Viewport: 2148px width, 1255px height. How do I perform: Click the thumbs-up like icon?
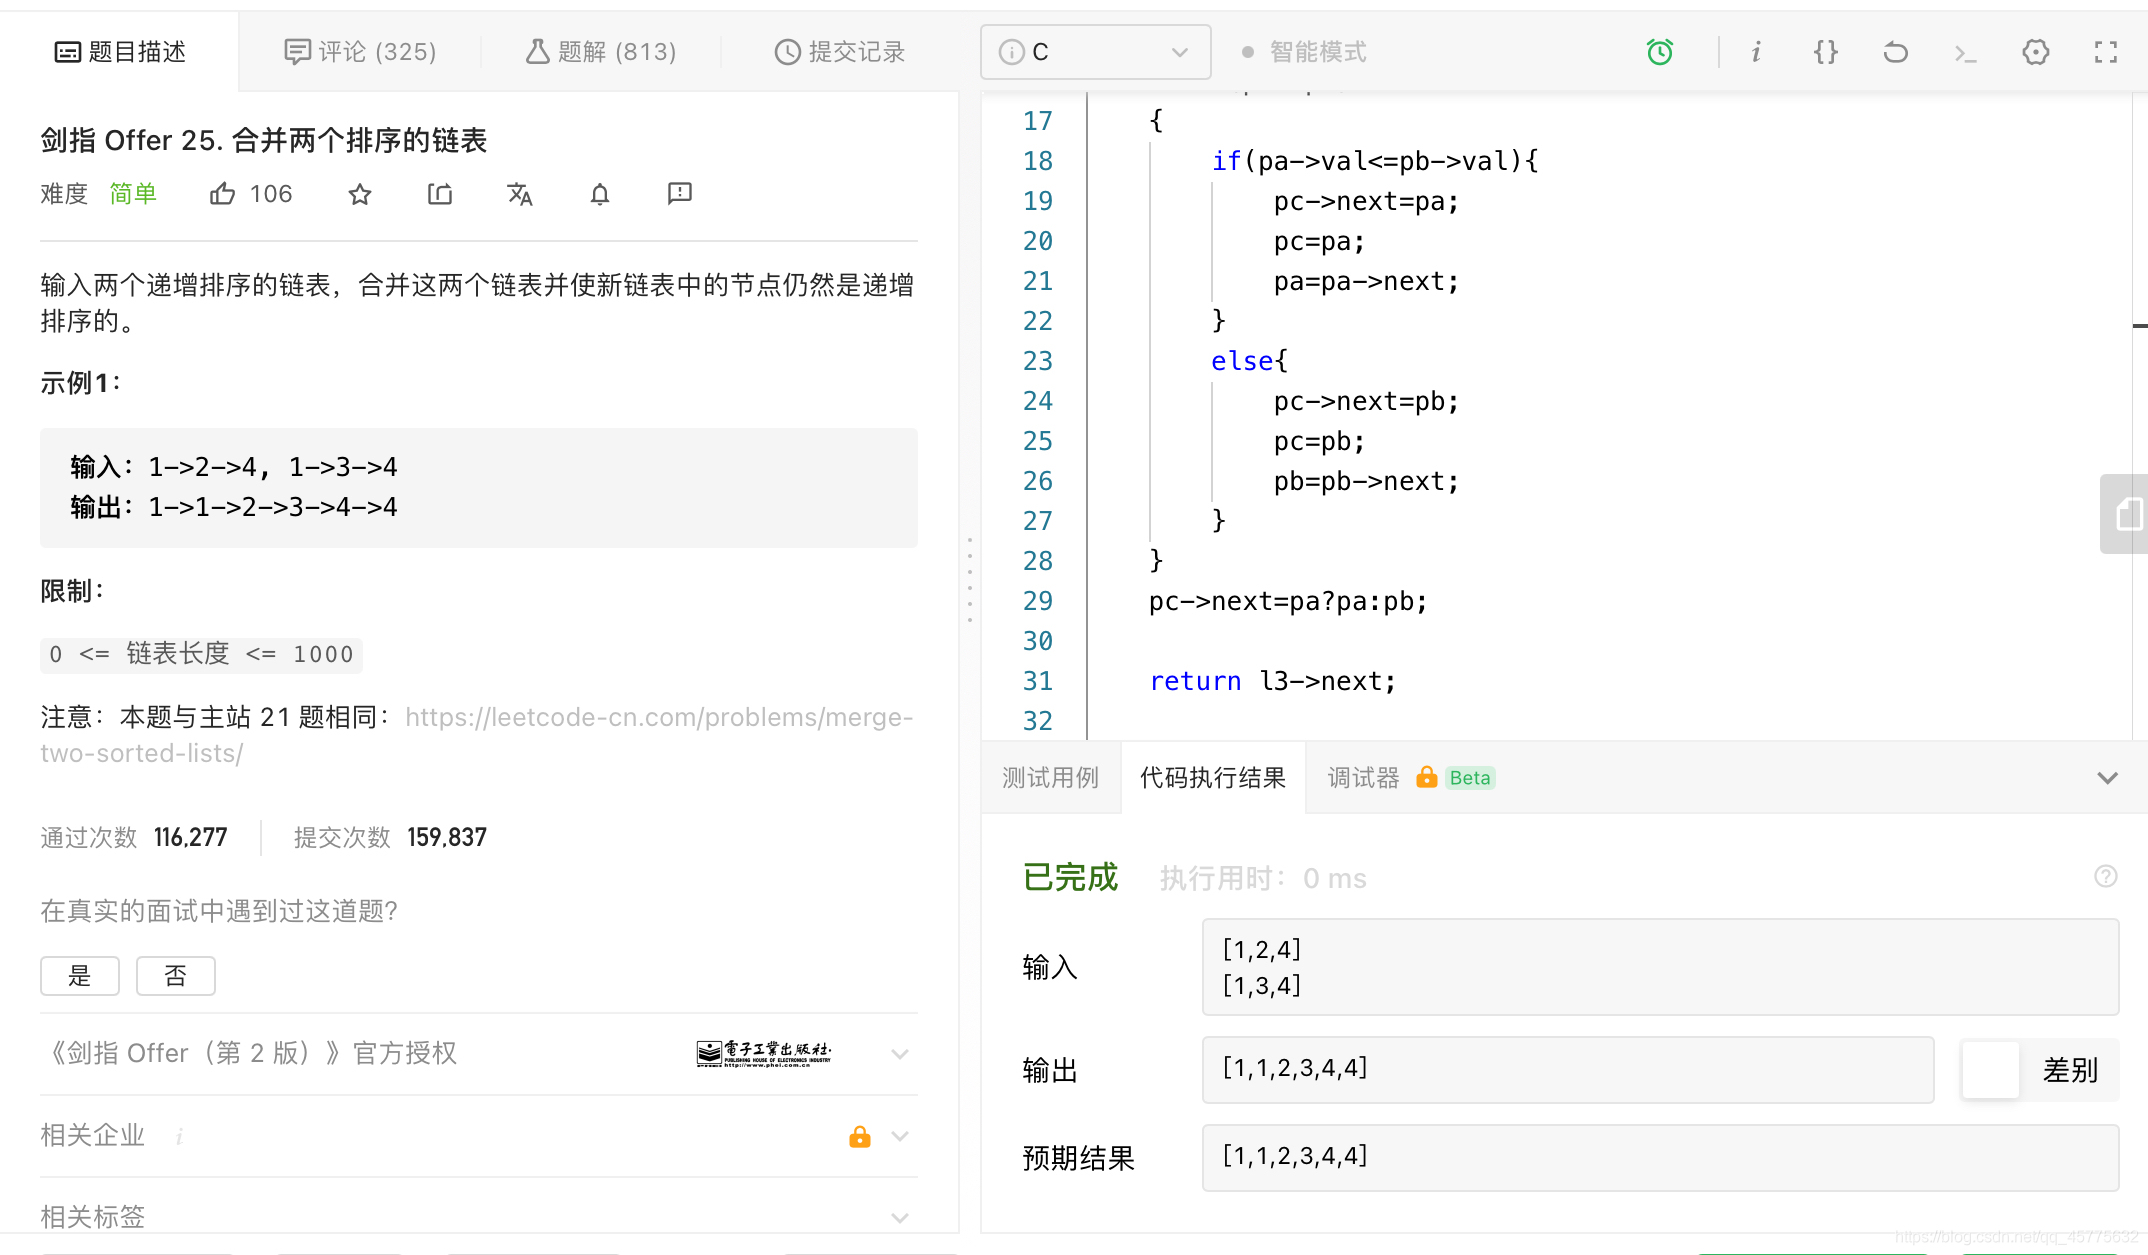click(x=222, y=194)
